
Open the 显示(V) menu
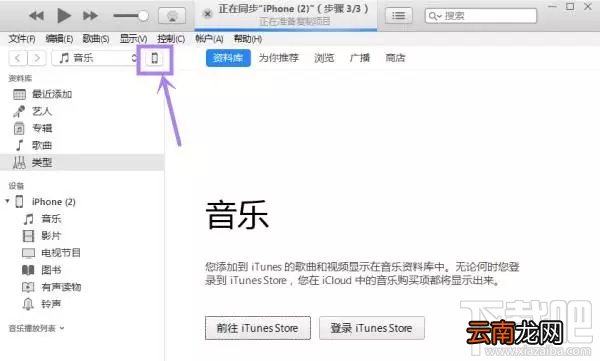point(134,39)
